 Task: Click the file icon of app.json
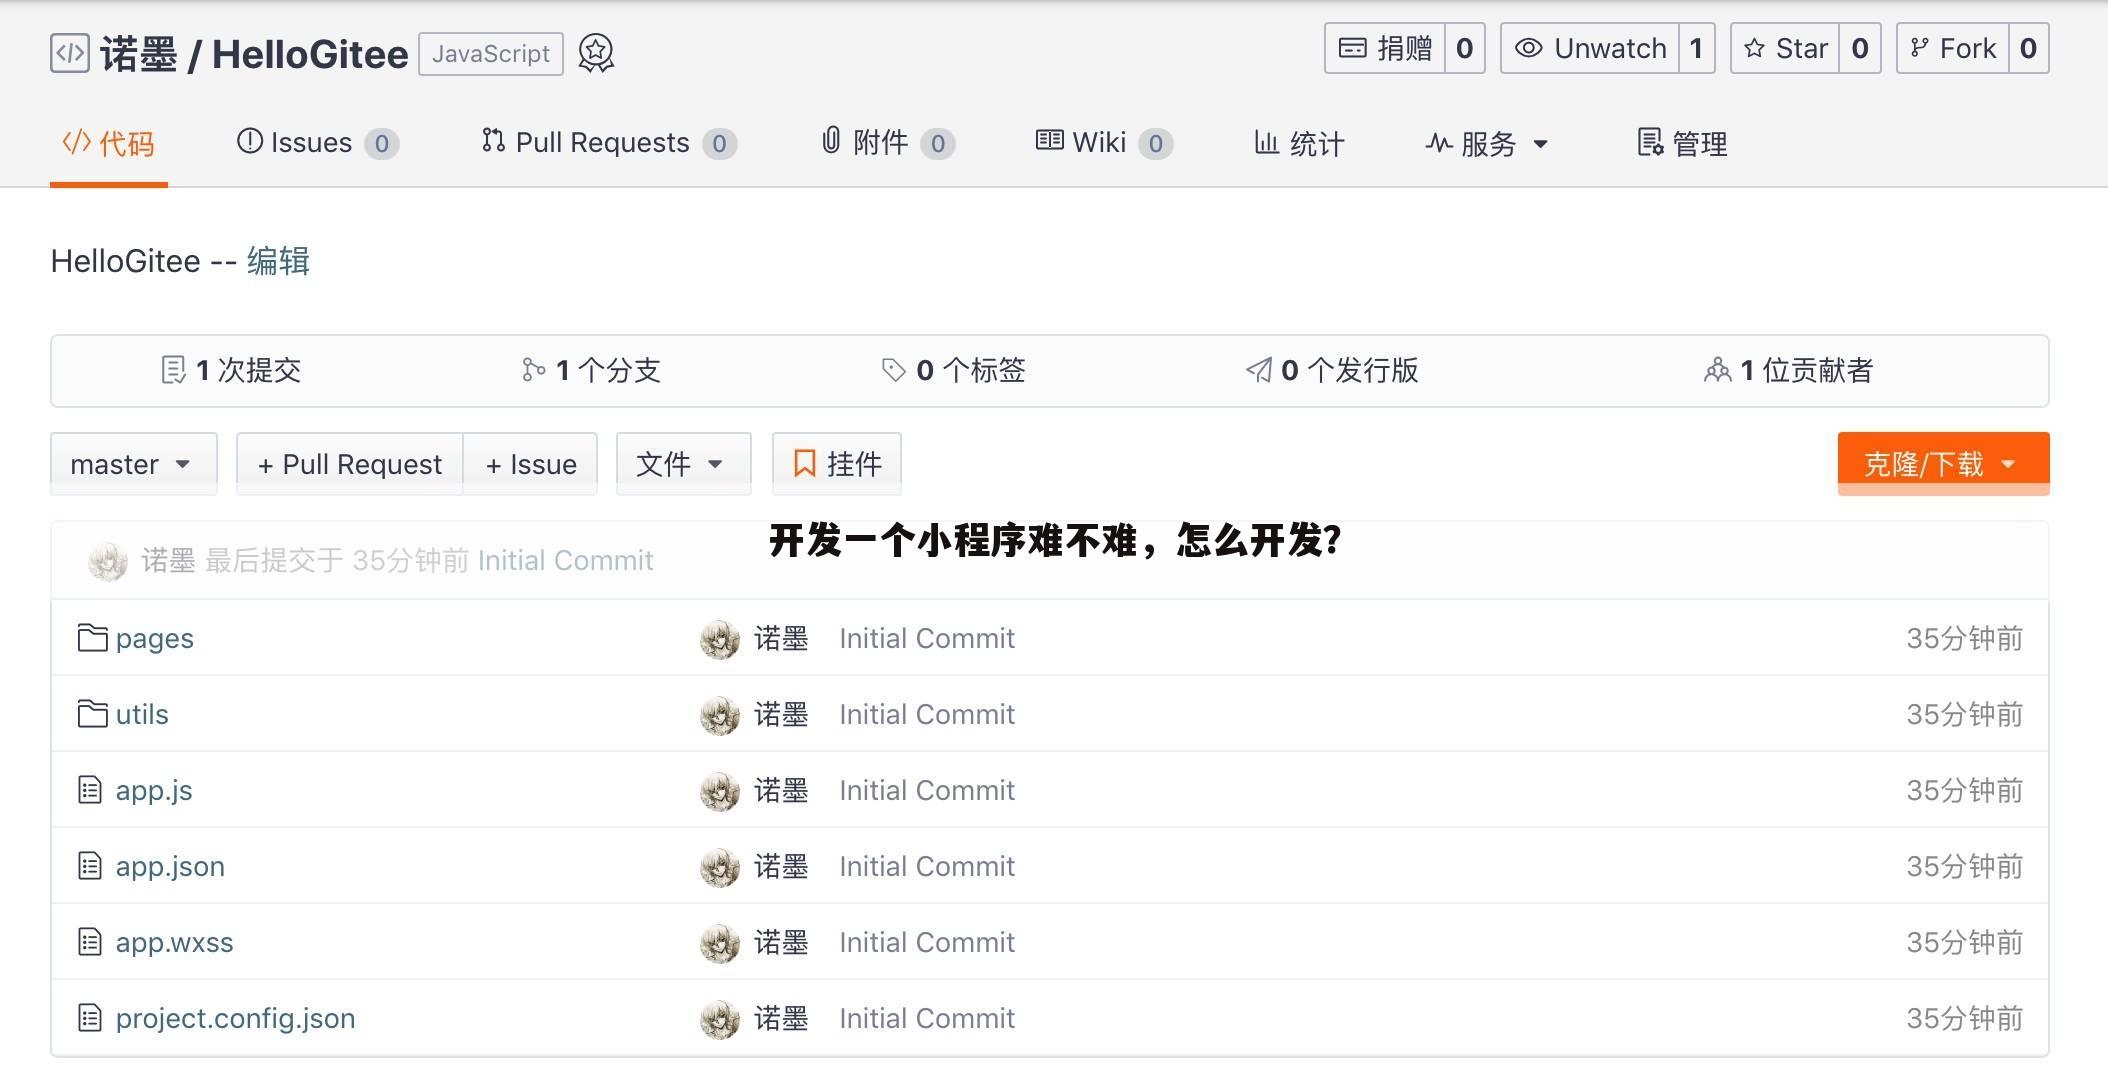pos(90,866)
